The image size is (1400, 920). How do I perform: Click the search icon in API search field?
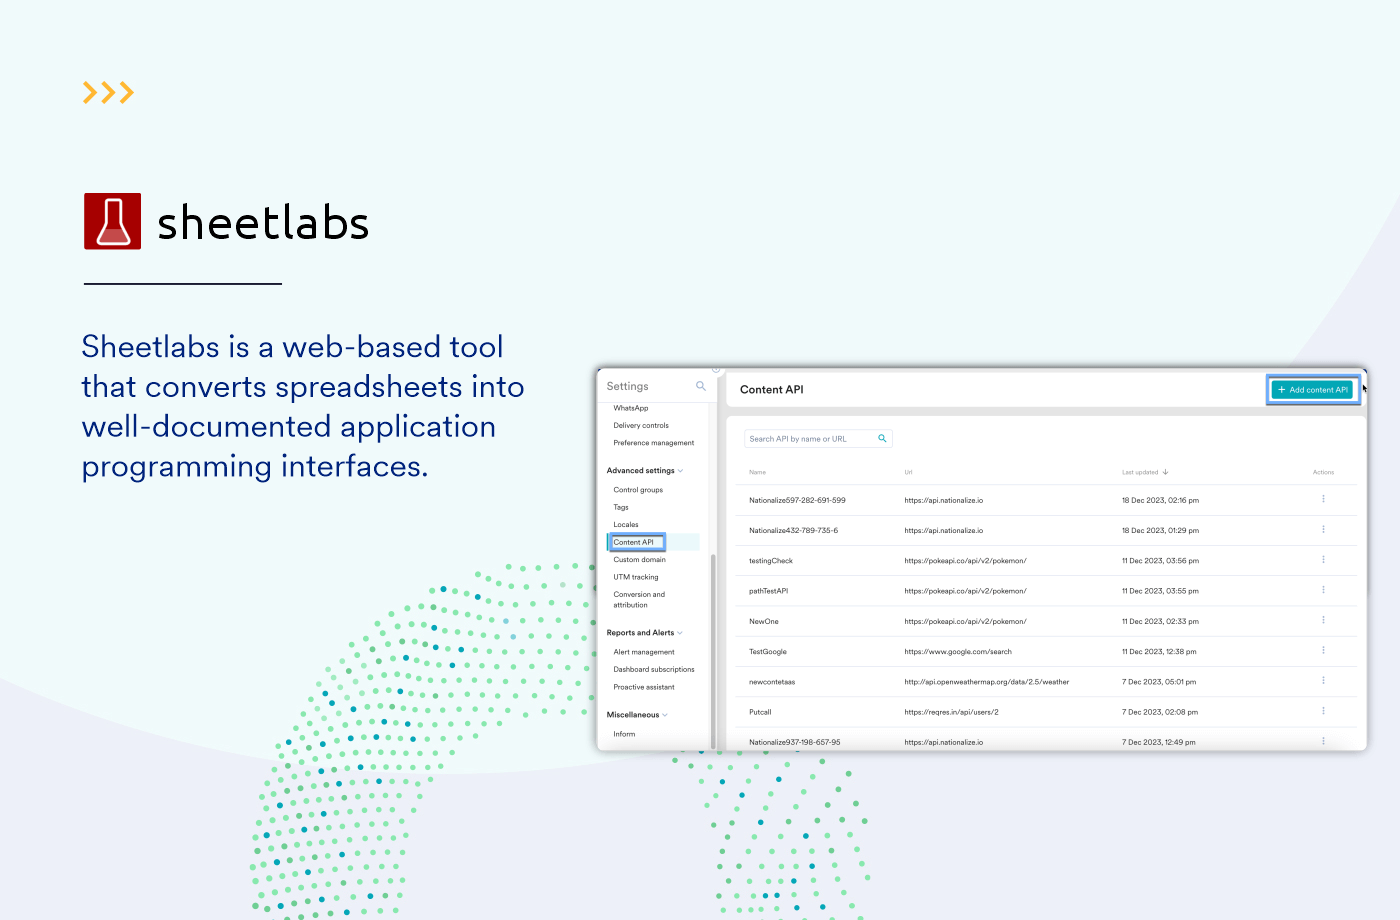[882, 438]
